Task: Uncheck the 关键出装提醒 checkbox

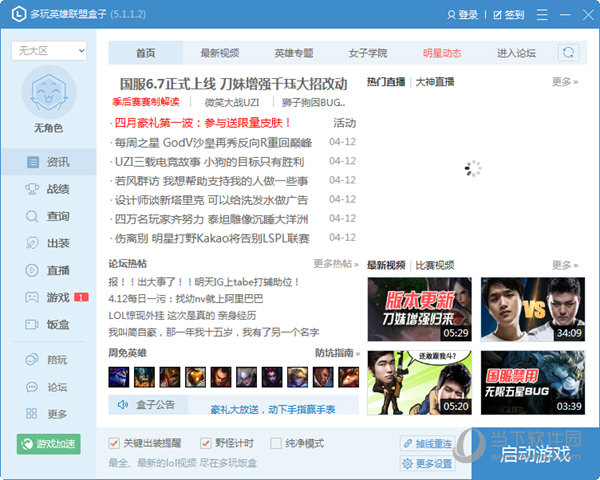Action: (x=114, y=443)
